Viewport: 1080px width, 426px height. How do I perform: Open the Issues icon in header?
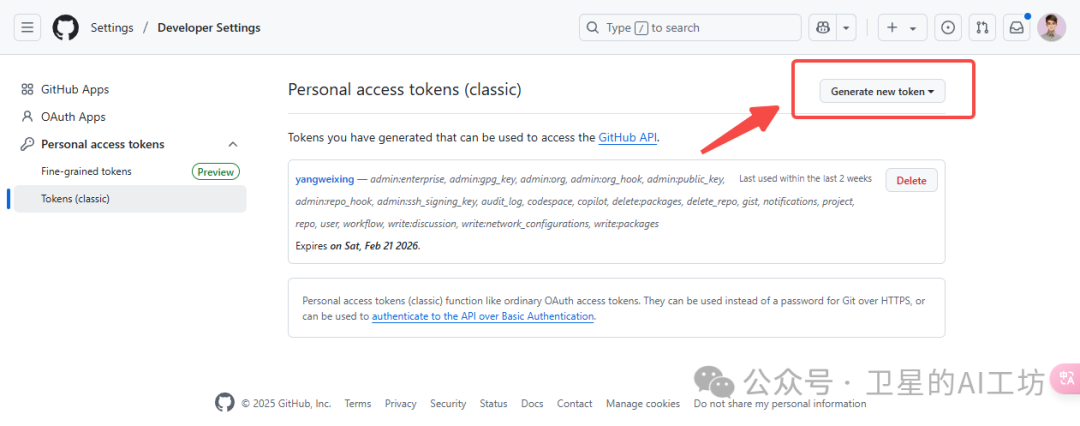[948, 28]
